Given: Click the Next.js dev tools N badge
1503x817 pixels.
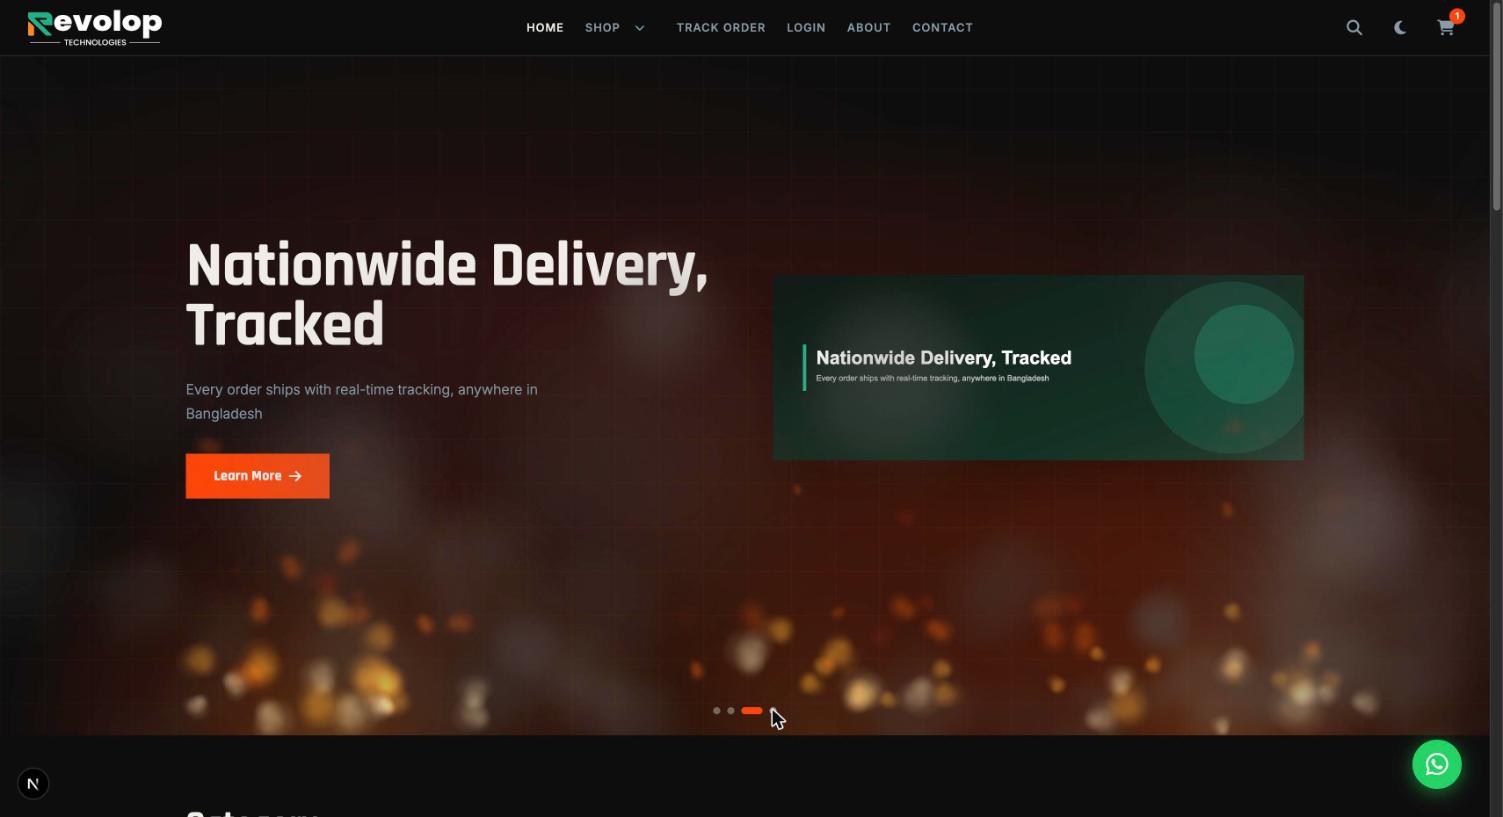Looking at the screenshot, I should click(x=33, y=784).
